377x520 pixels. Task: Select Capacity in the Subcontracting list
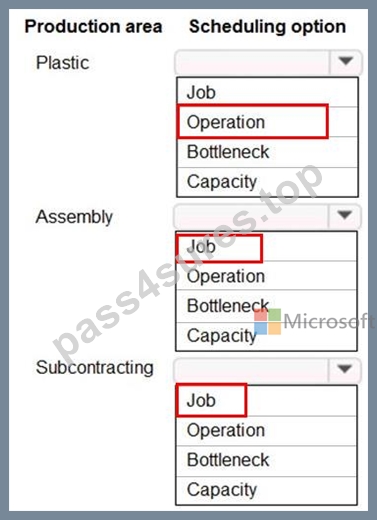click(266, 490)
